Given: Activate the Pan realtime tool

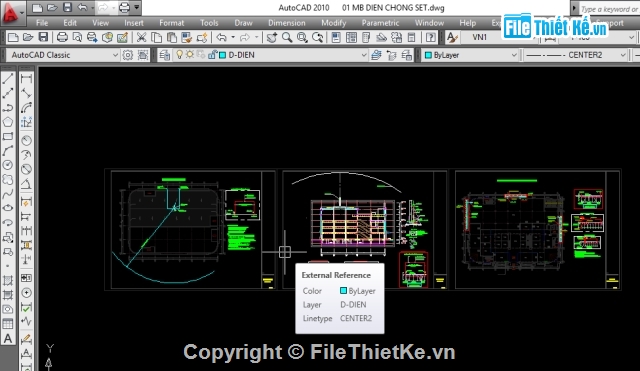Looking at the screenshot, I should (x=271, y=38).
